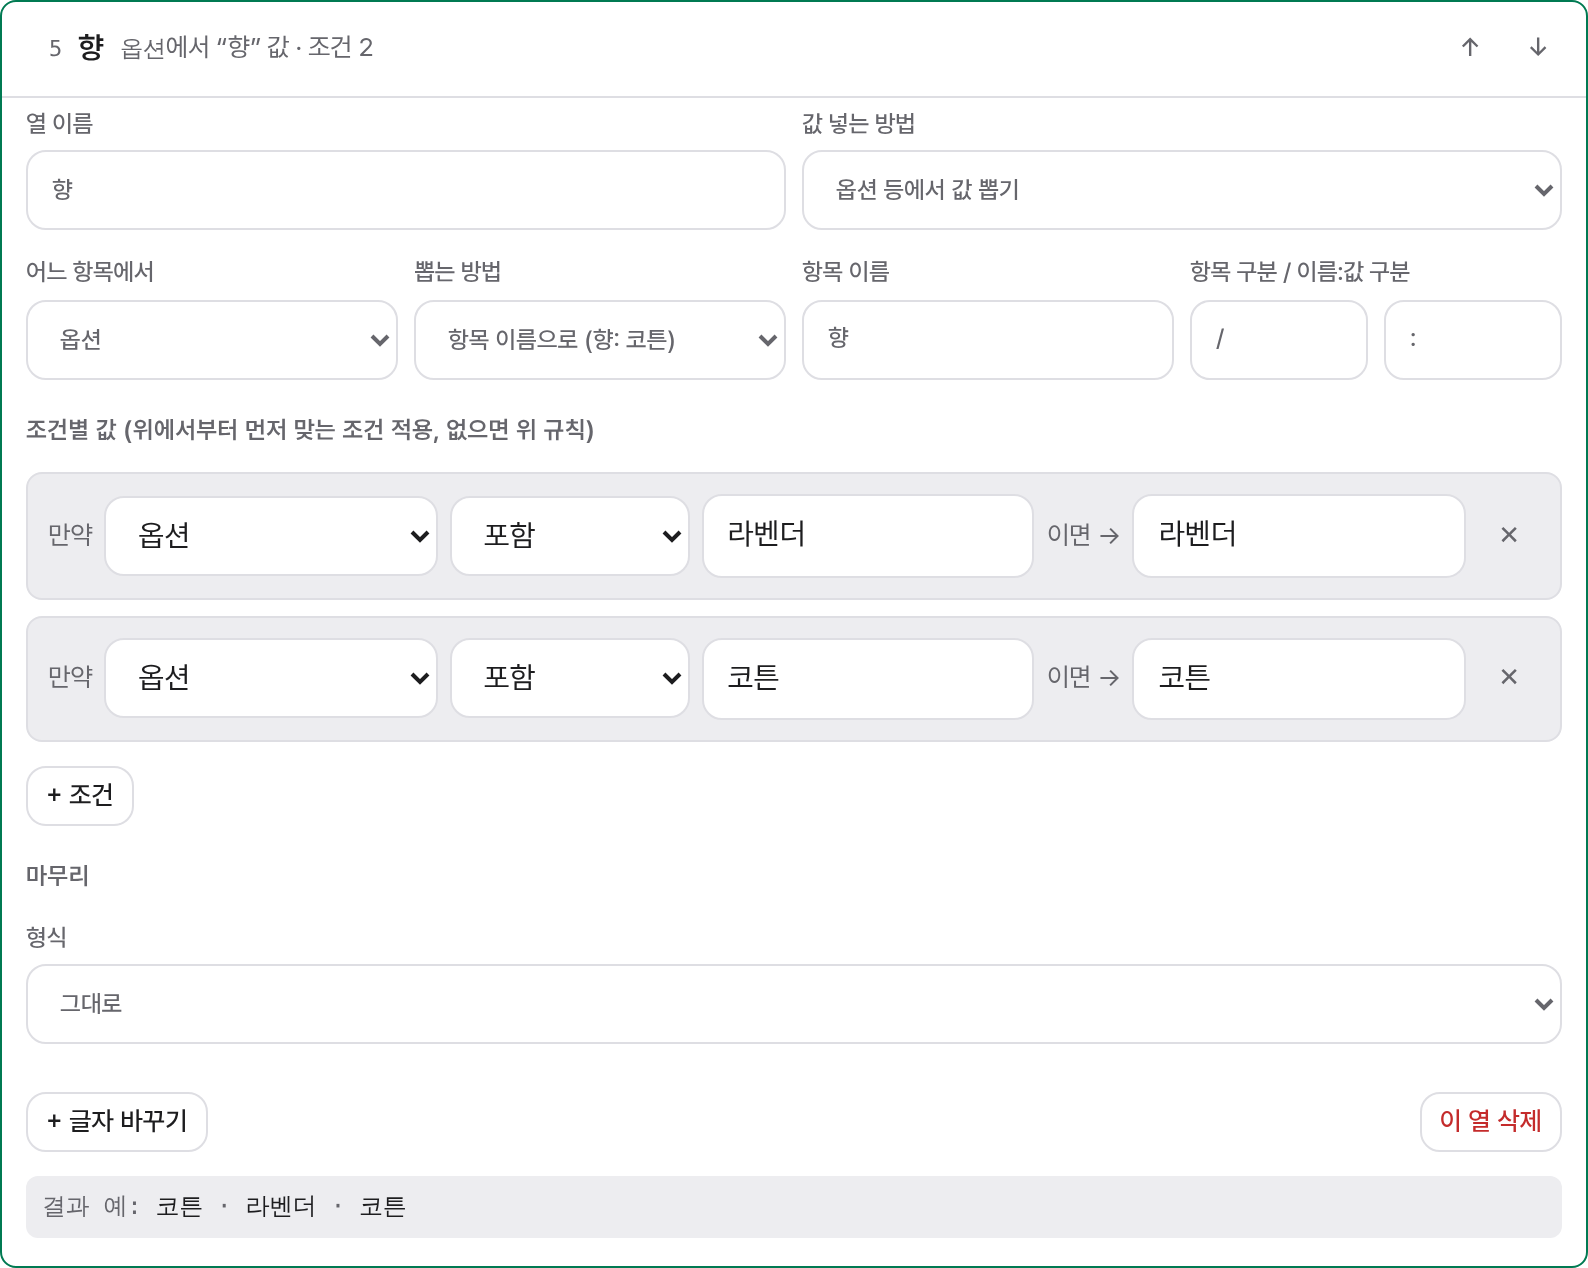Open the 값 넣는 방법 dropdown

point(1181,190)
